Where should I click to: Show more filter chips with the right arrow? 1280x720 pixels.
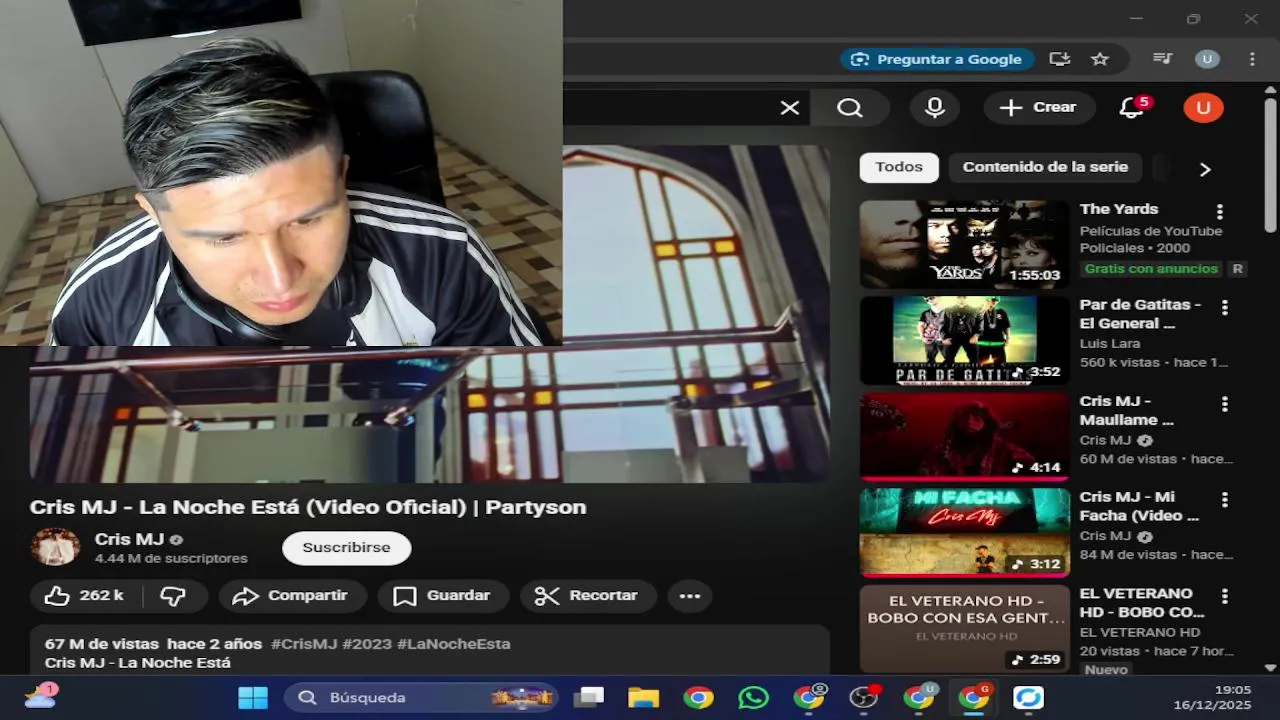1205,169
